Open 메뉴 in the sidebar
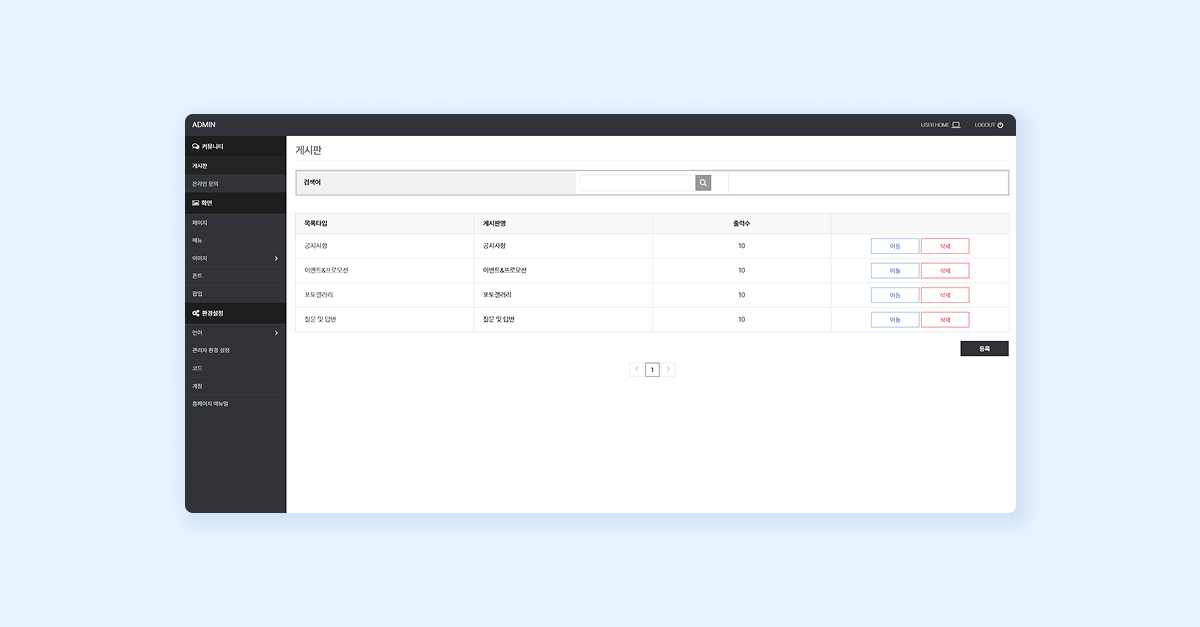Screen dimensions: 1200x627 236,240
